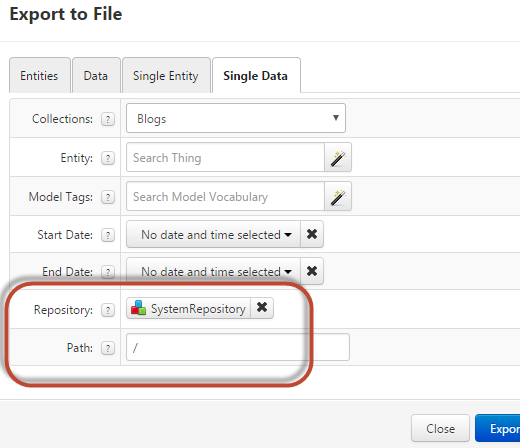Open the Repository help question mark
Screen dimensions: 520x448
tap(108, 310)
